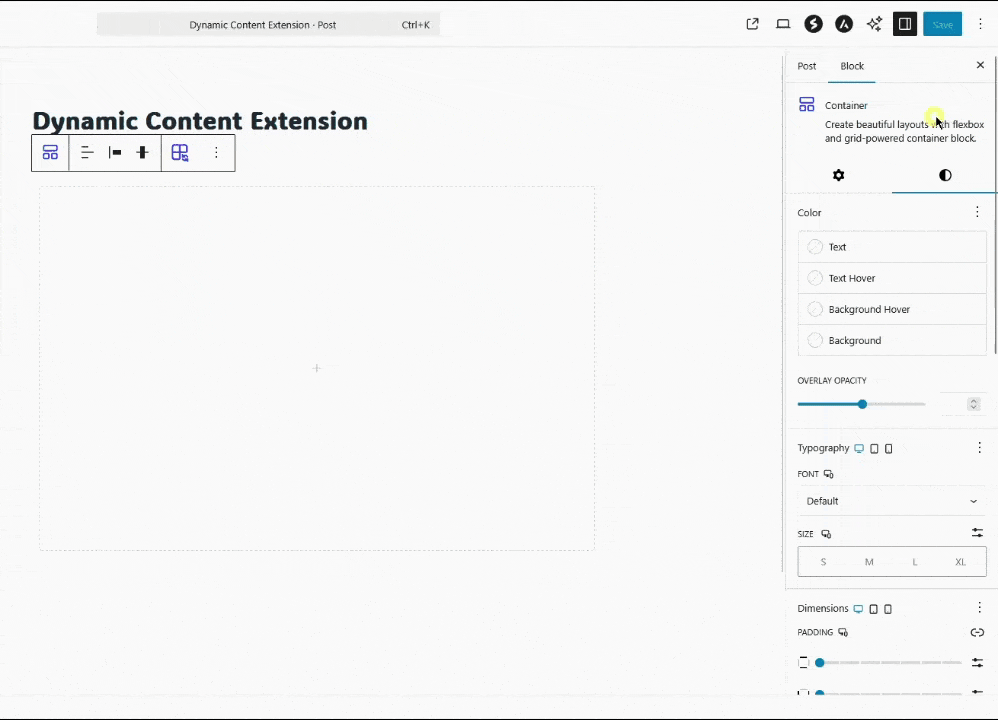Viewport: 998px width, 720px height.
Task: Click the padding link sides icon
Action: coord(977,632)
